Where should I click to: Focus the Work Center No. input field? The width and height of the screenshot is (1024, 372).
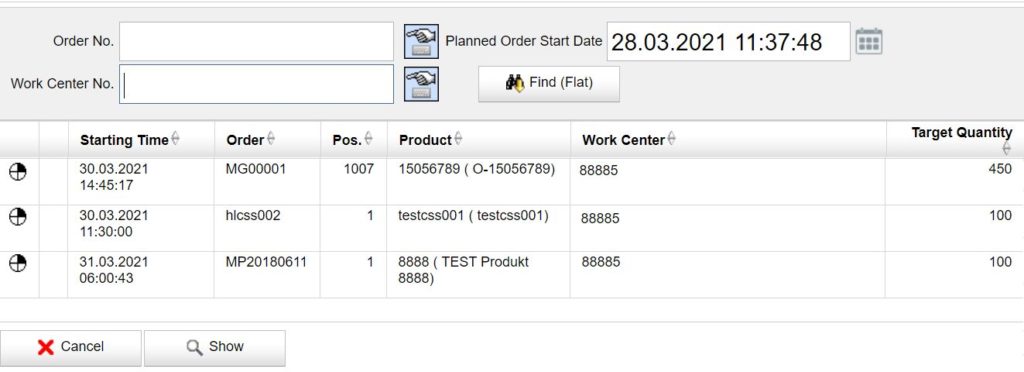click(x=256, y=84)
